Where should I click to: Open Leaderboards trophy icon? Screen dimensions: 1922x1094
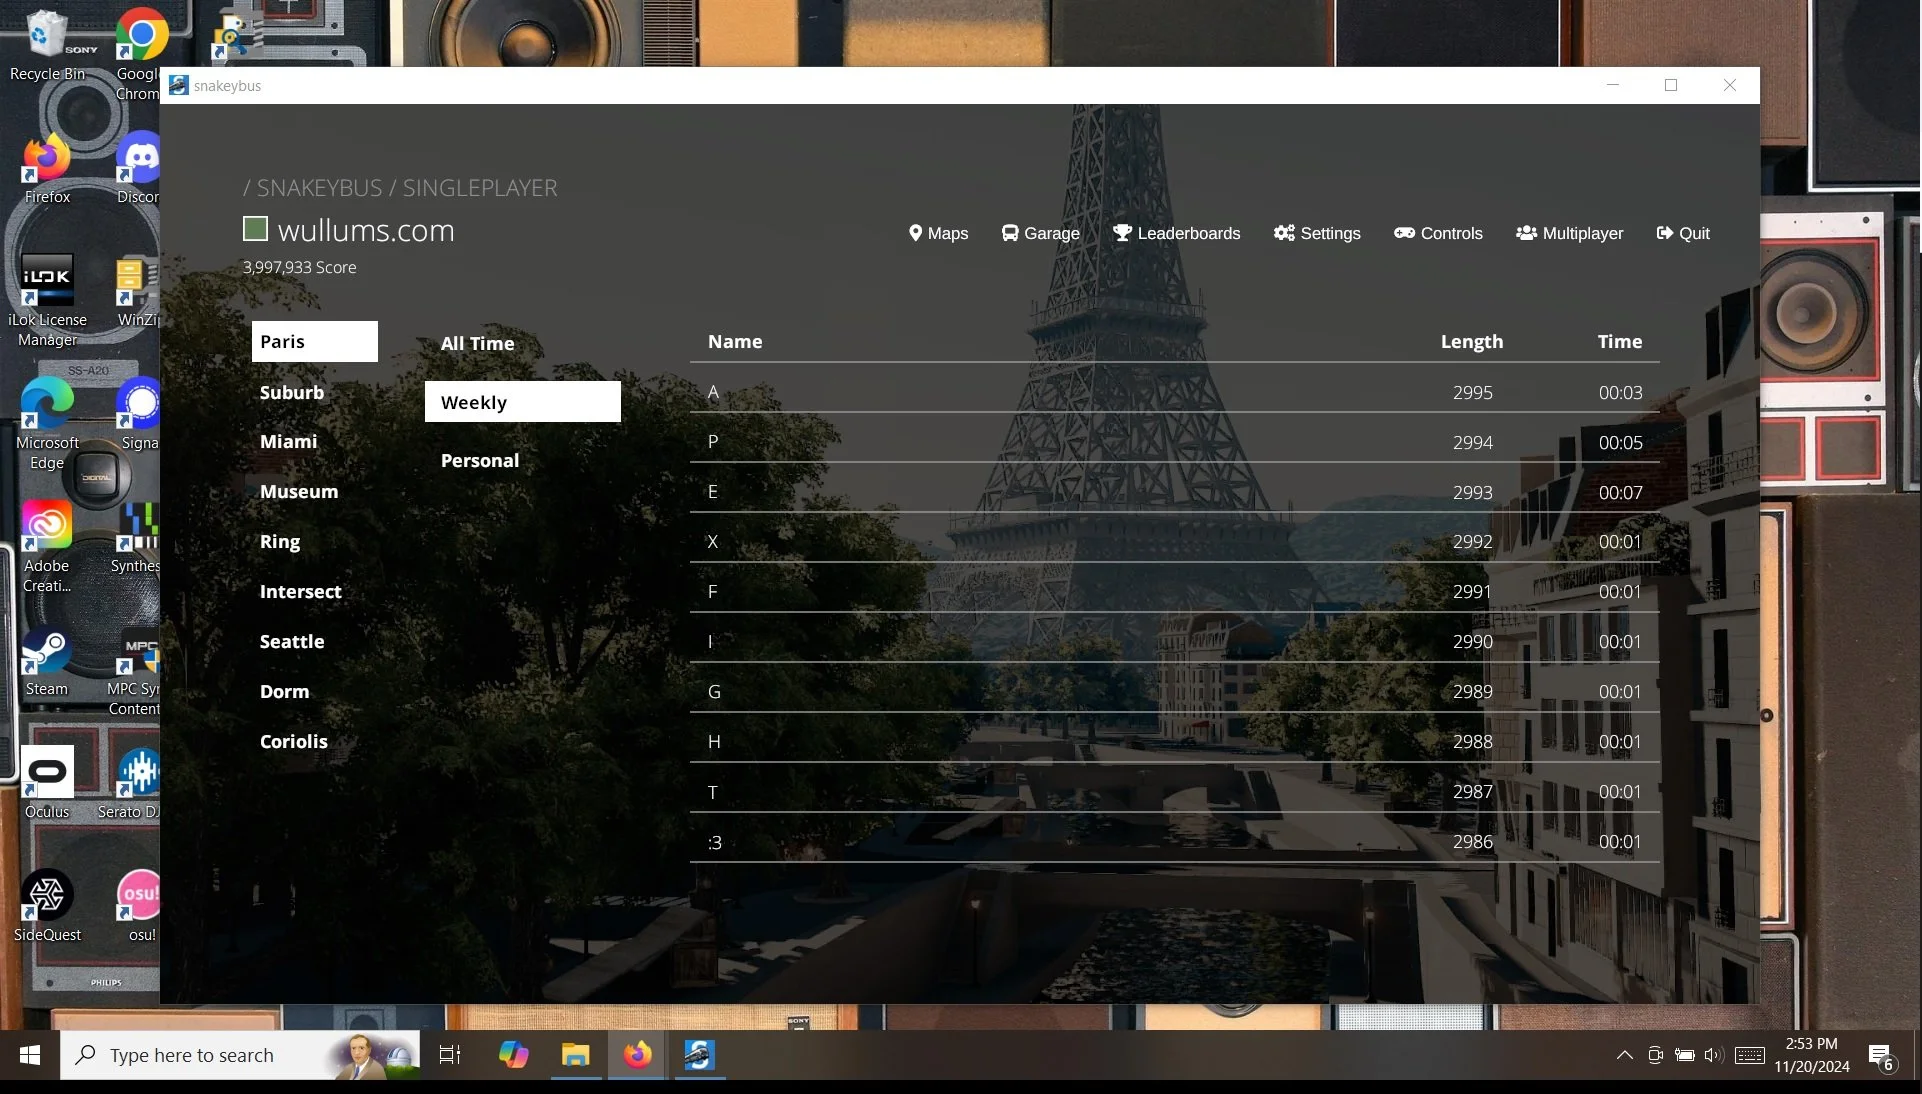click(x=1122, y=233)
